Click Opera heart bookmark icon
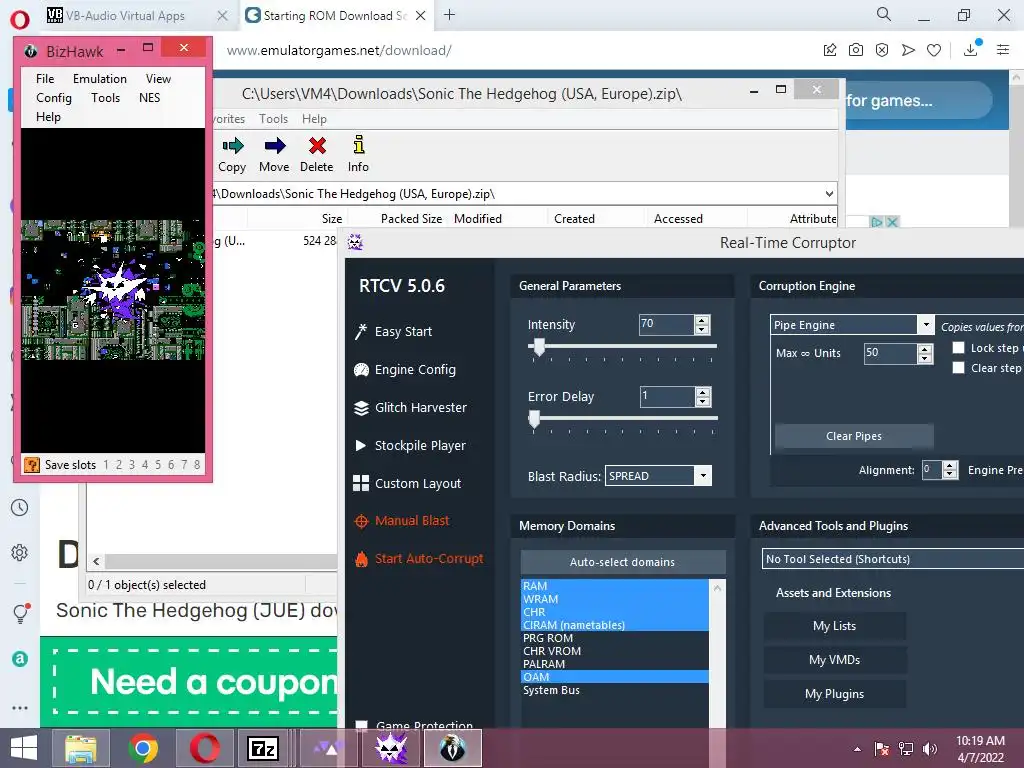 pyautogui.click(x=934, y=50)
